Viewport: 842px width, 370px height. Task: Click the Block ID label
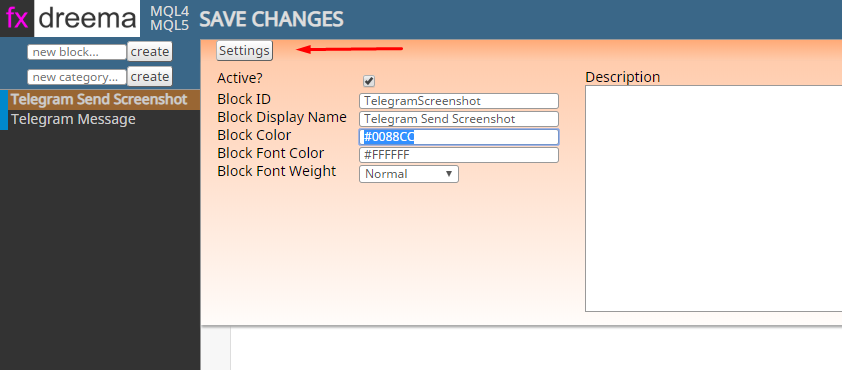(244, 99)
